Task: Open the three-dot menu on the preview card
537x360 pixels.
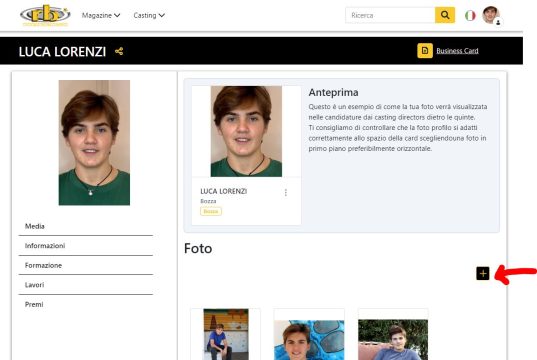Action: coord(286,193)
